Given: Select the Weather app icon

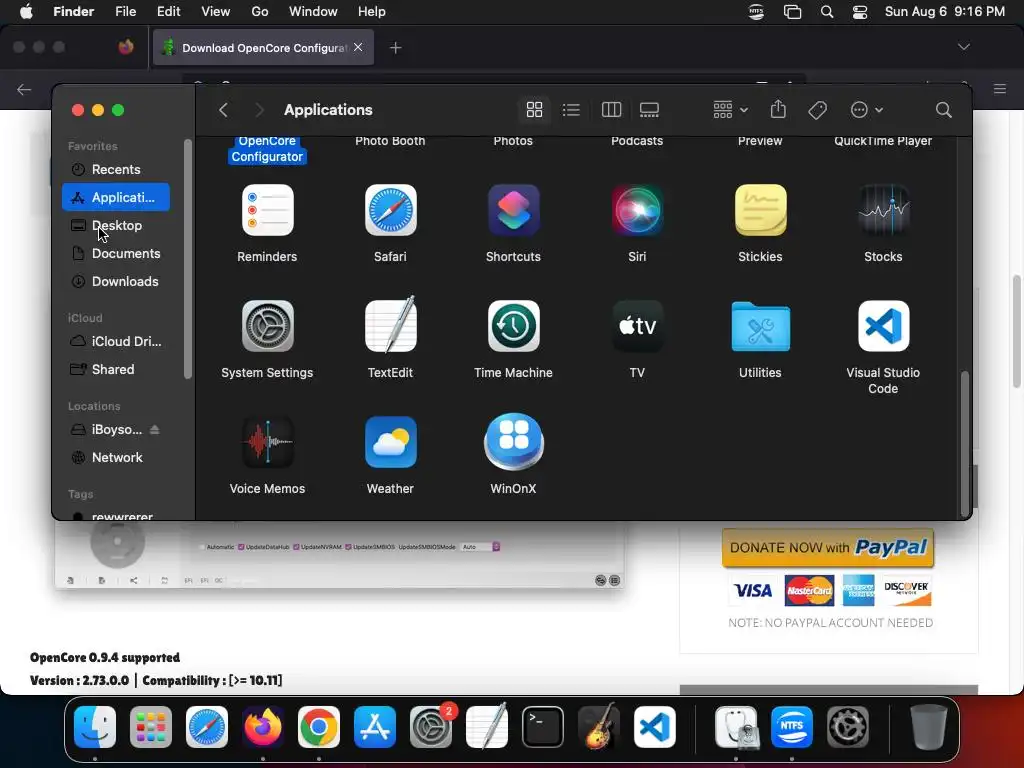Looking at the screenshot, I should 390,442.
